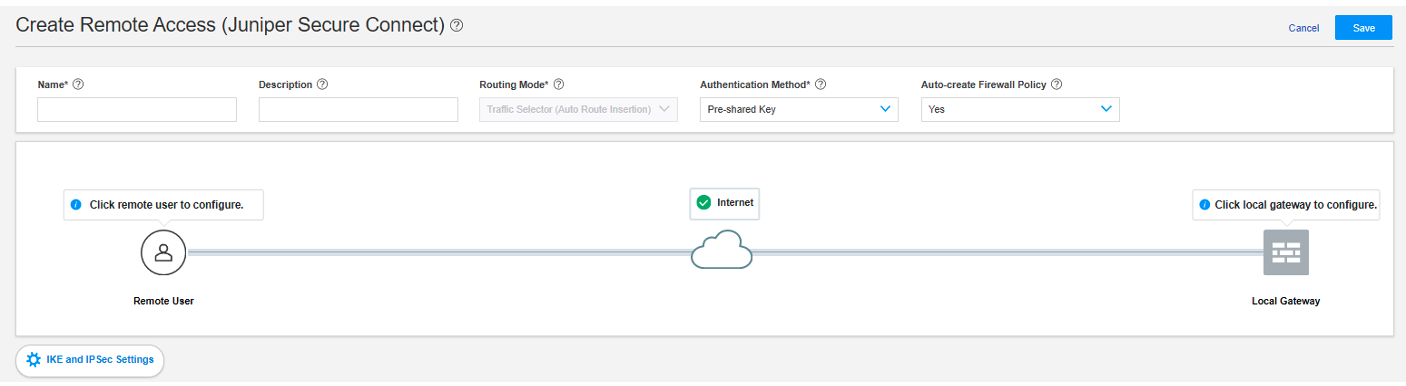Show help for Name field
This screenshot has height=386, width=1406.
(x=78, y=85)
